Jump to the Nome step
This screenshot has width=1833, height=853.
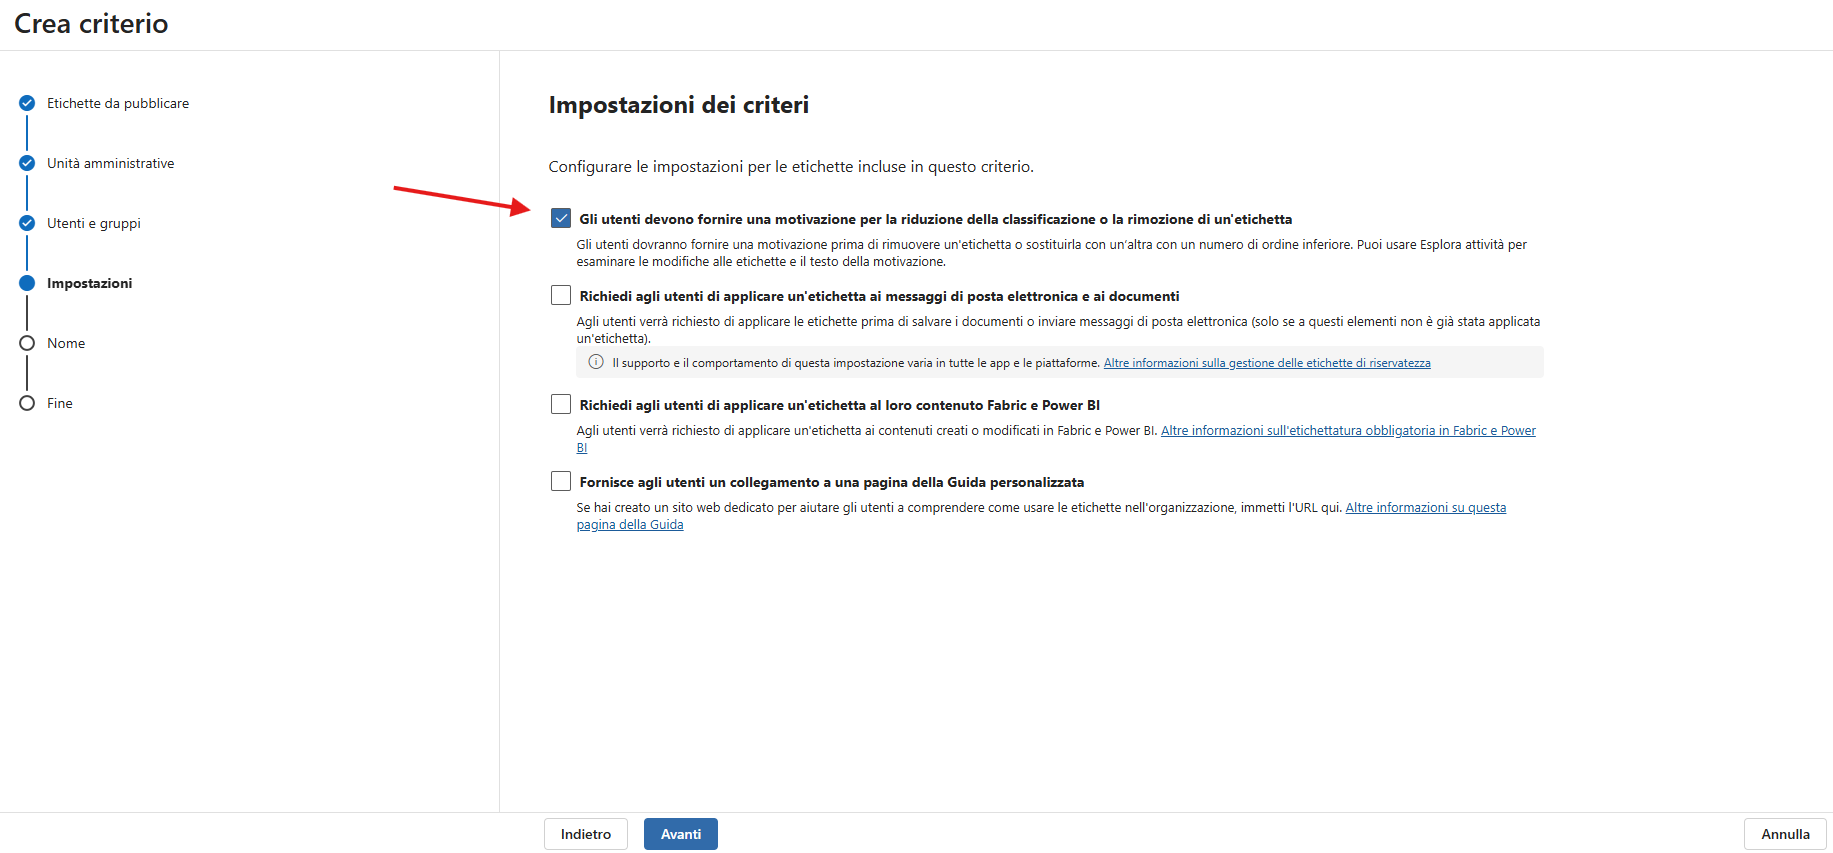pyautogui.click(x=66, y=343)
